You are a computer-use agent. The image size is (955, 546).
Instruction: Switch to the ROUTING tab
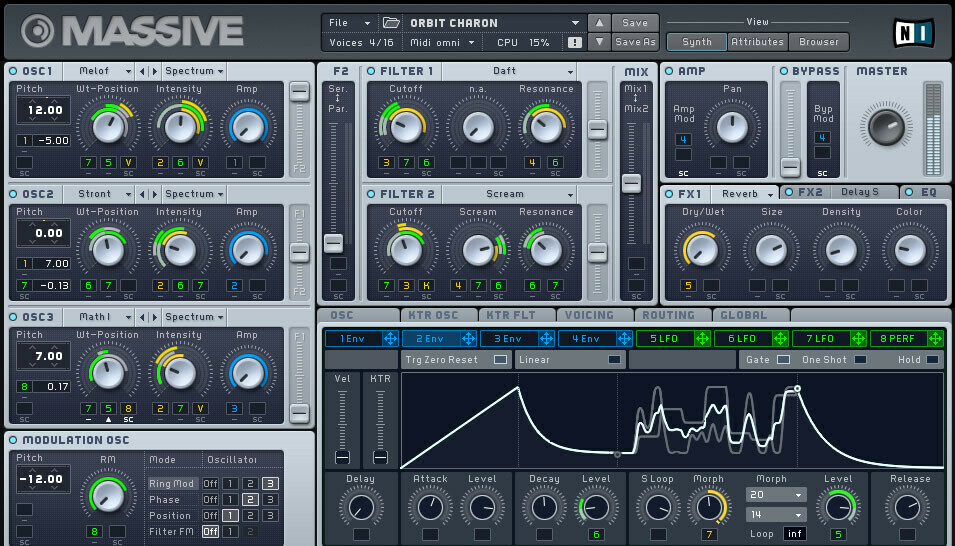(x=672, y=316)
